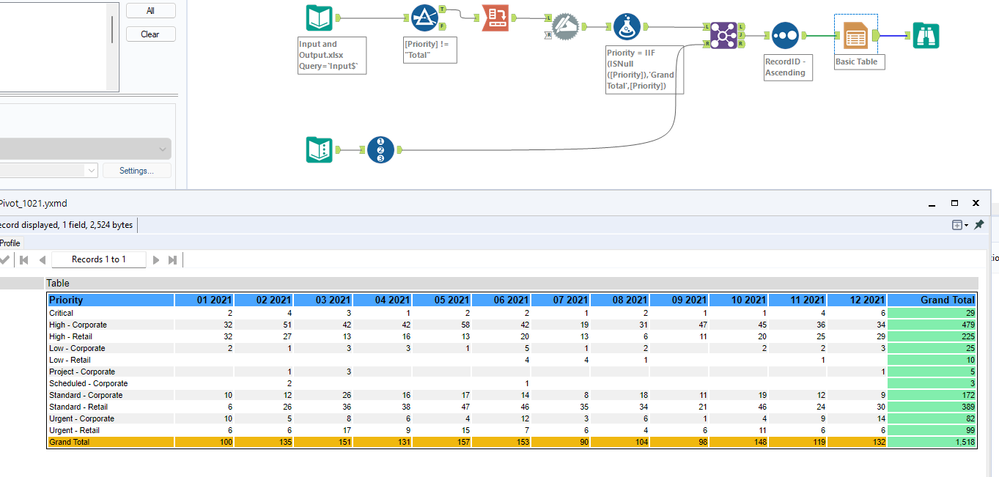
Task: Click the Priority header cell
Action: click(111, 300)
